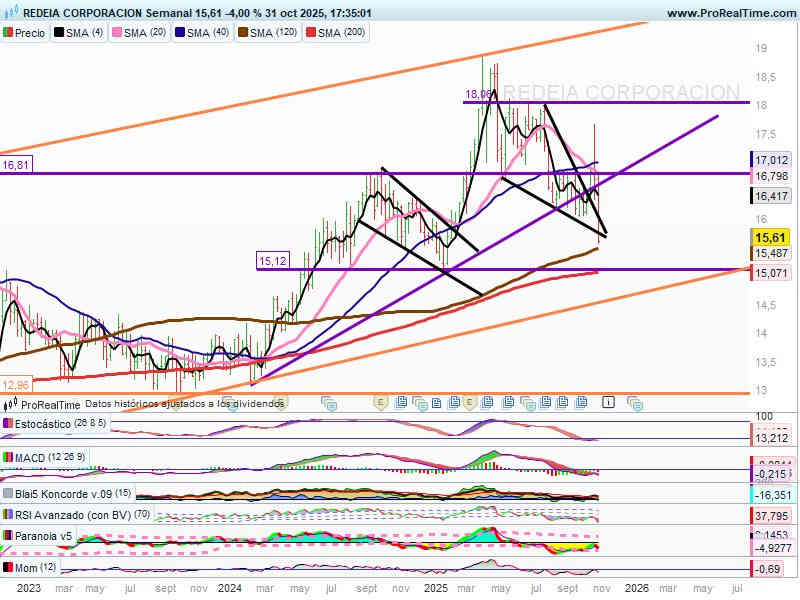This screenshot has height=600, width=800.
Task: Open the www.ProRealTime.com link
Action: click(728, 13)
